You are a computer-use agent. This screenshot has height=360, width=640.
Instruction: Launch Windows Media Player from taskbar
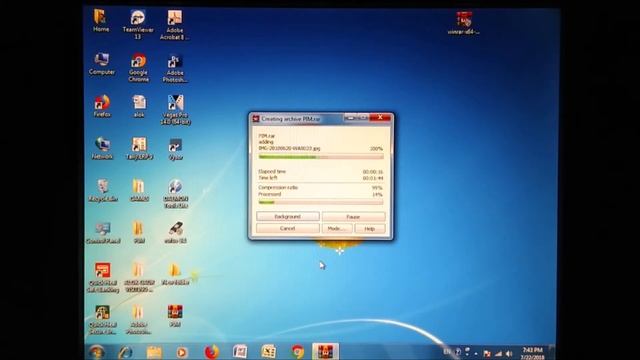[182, 352]
